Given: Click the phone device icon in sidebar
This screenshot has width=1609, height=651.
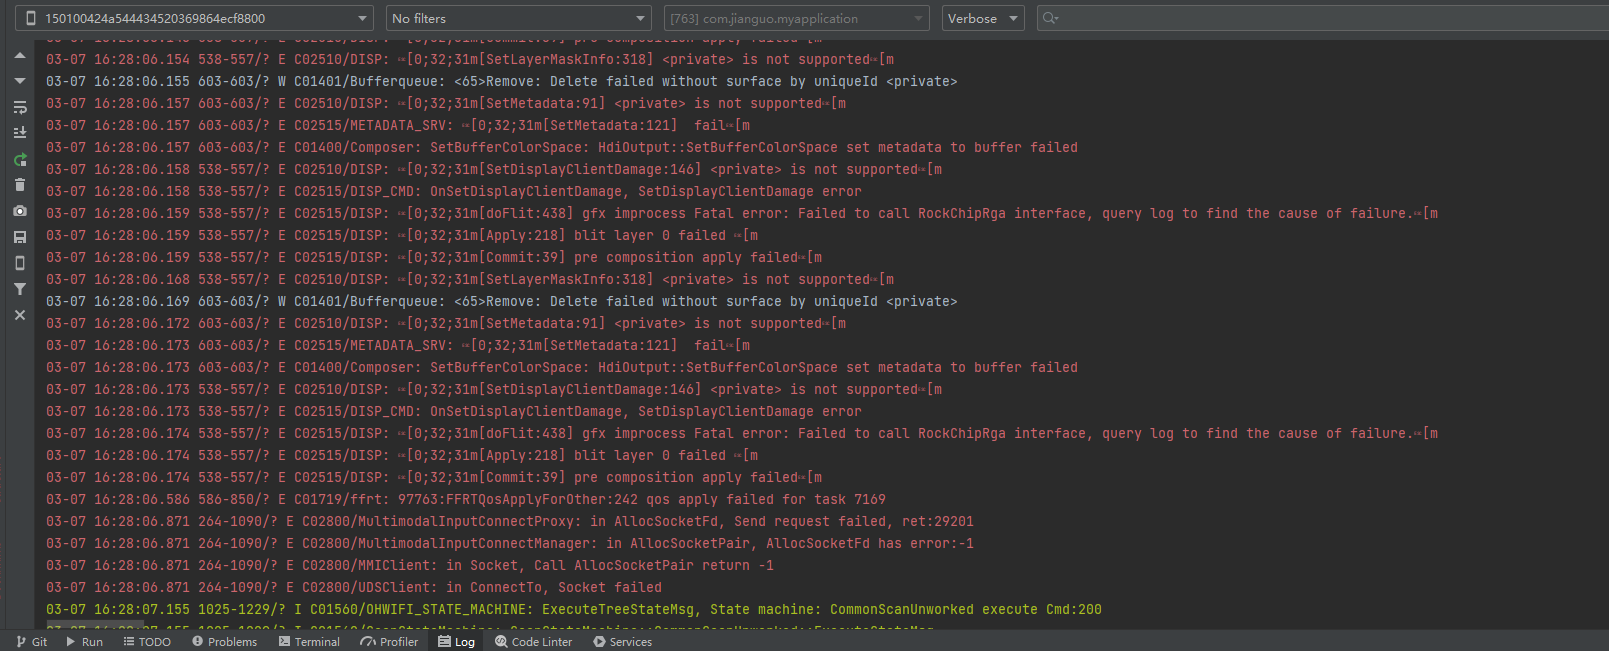Looking at the screenshot, I should point(19,263).
